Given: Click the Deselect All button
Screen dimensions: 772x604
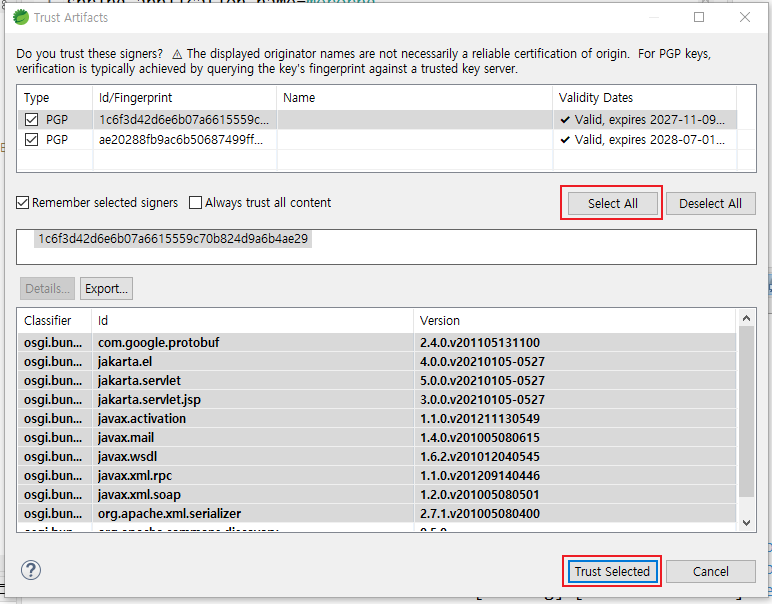Looking at the screenshot, I should click(x=710, y=203).
